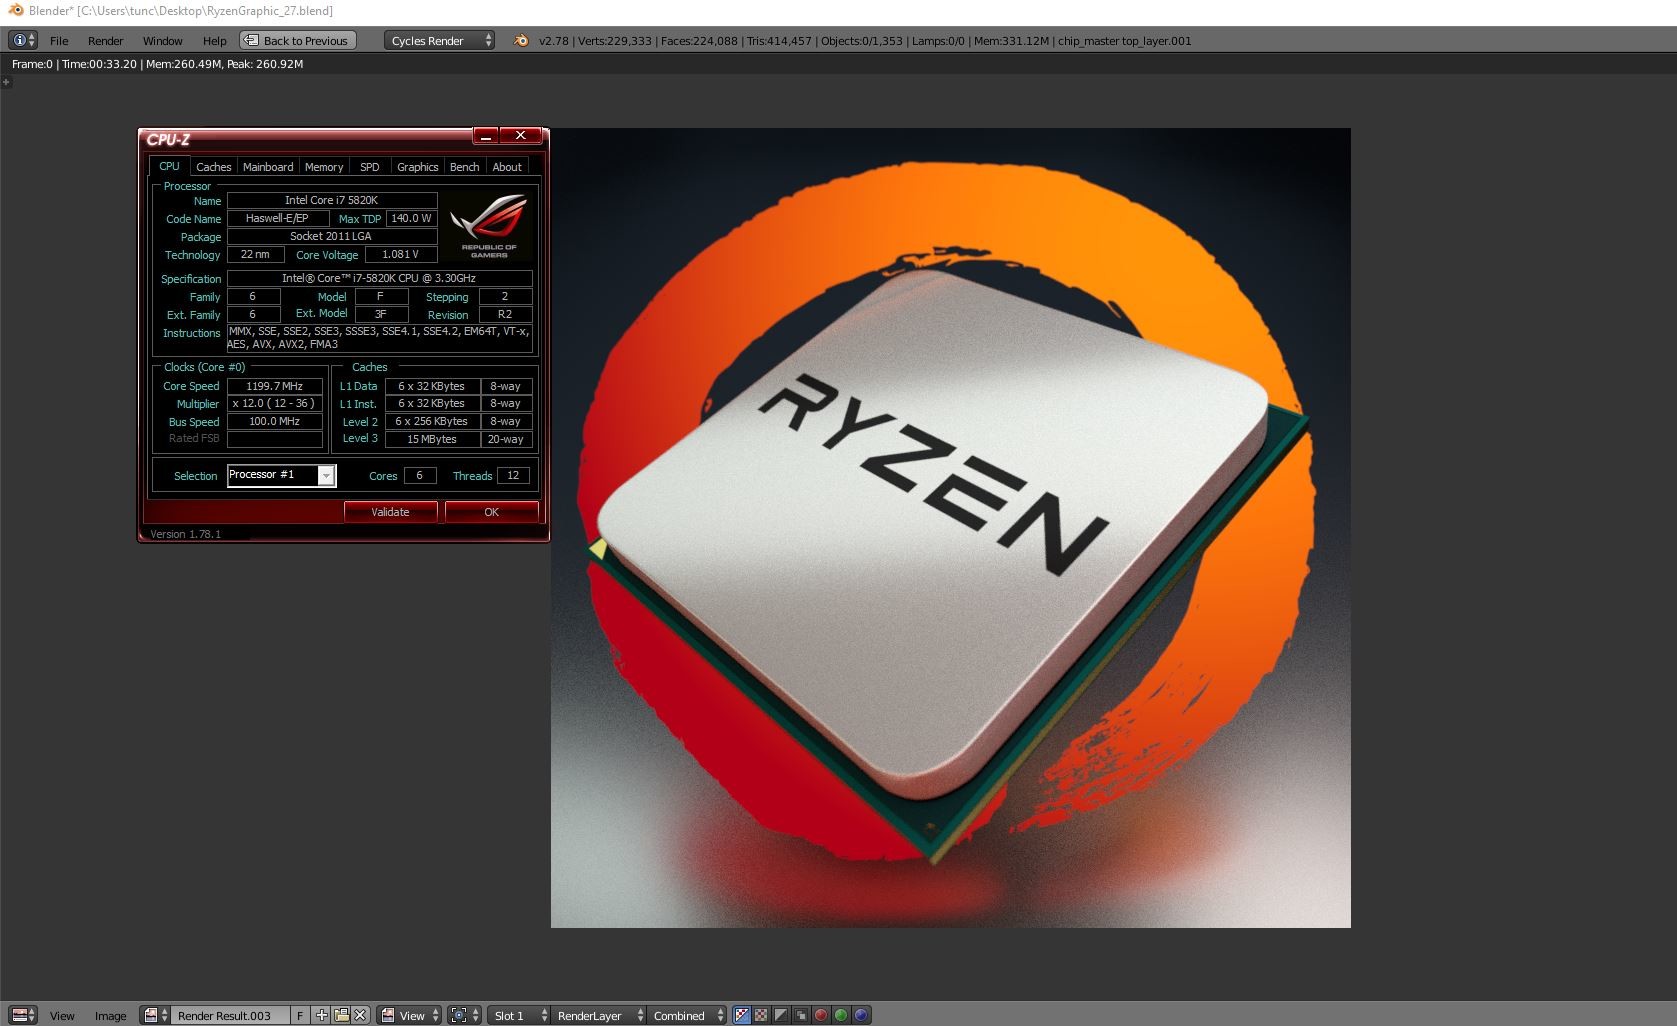Screen dimensions: 1677x1026
Task: Click the Max TDP value 140.0 W
Action: (412, 218)
